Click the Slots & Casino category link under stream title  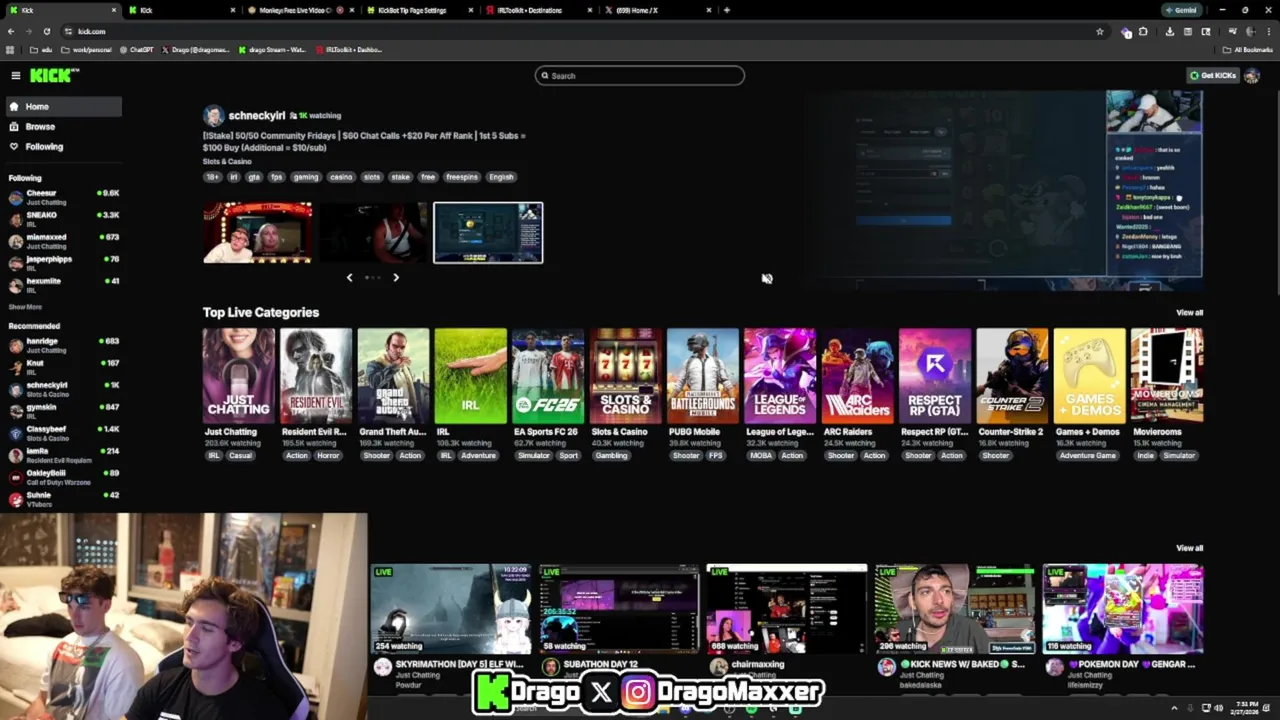point(227,161)
